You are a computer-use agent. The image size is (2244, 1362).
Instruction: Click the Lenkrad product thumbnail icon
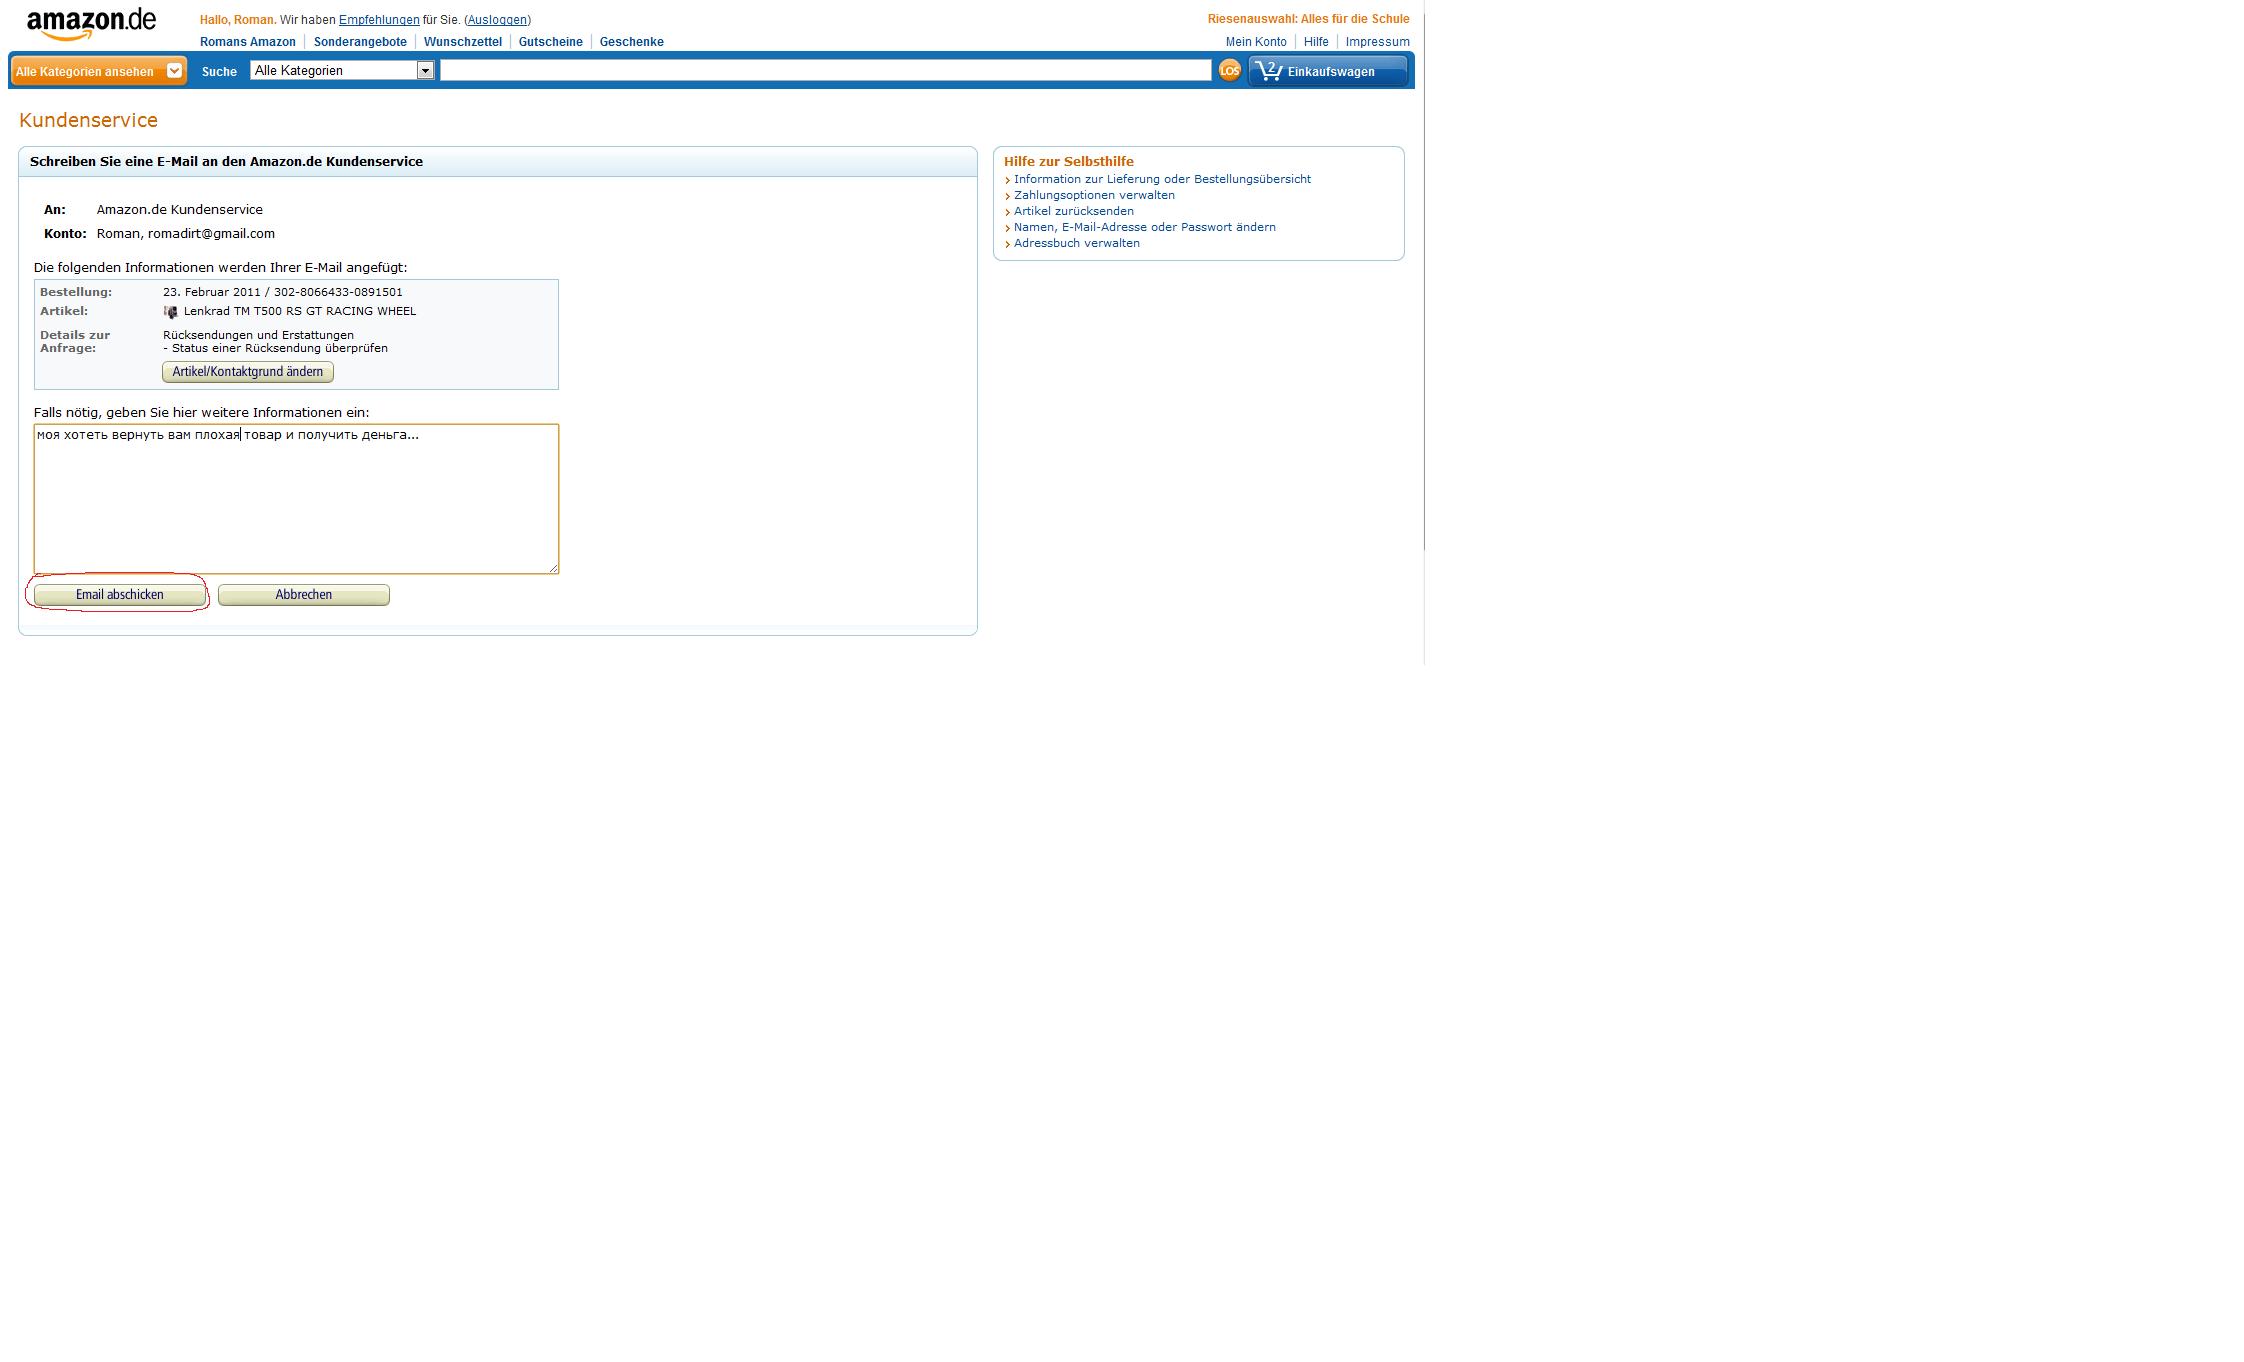pos(170,312)
